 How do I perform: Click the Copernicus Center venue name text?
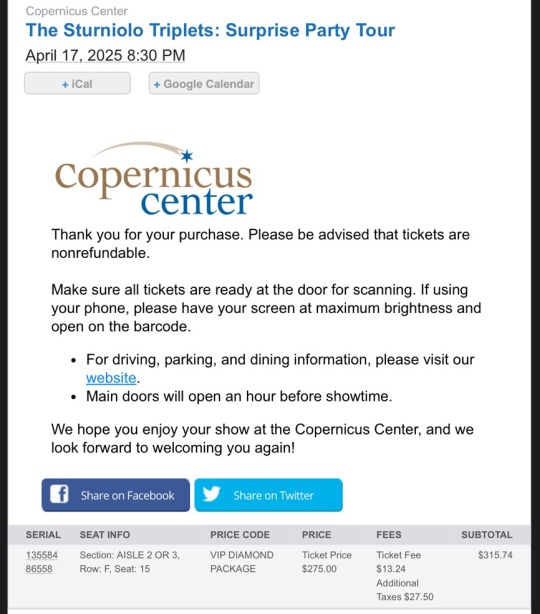click(76, 11)
